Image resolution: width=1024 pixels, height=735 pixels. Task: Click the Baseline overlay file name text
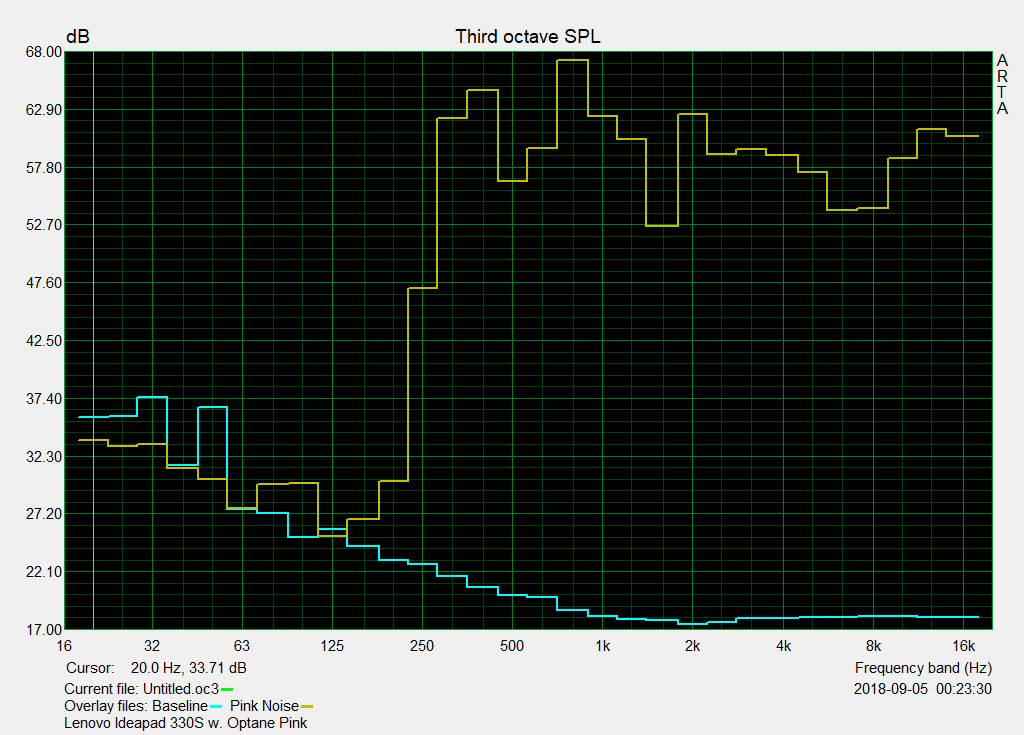(179, 706)
